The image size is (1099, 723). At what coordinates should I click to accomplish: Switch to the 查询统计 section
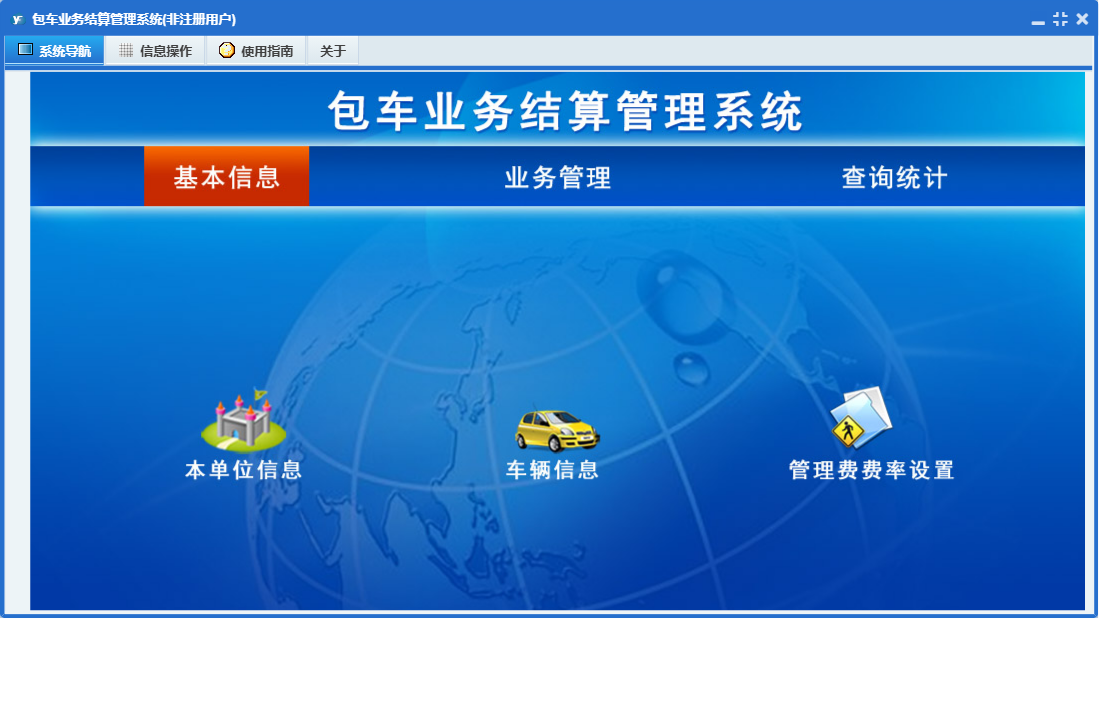click(x=894, y=177)
